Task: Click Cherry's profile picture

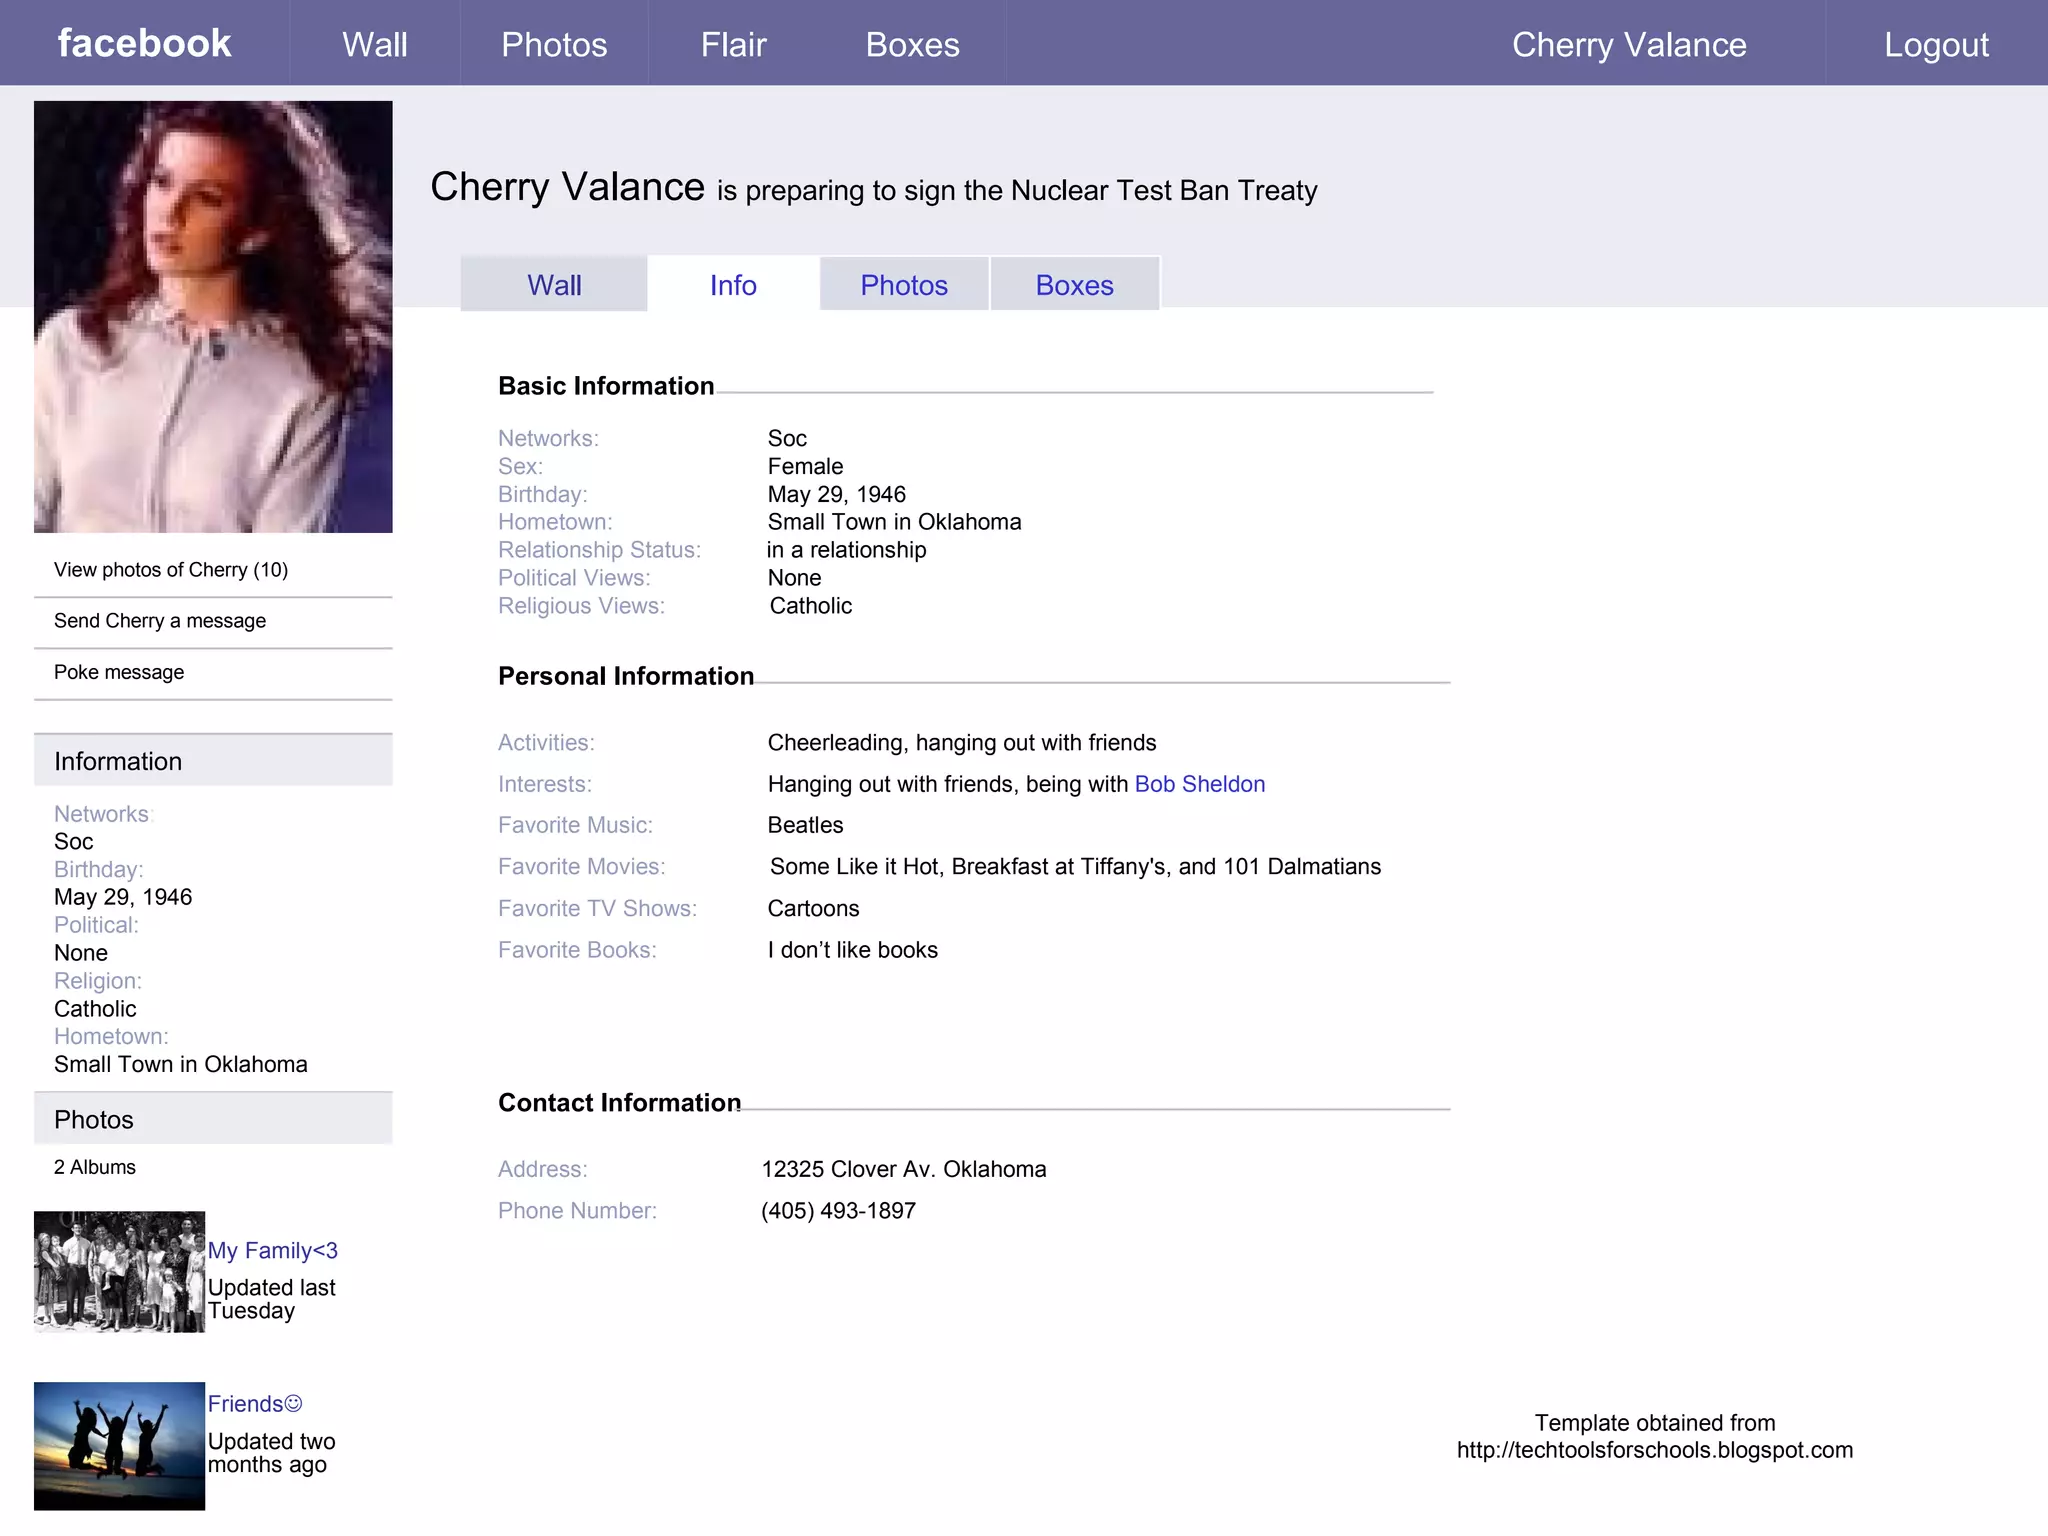Action: (213, 316)
